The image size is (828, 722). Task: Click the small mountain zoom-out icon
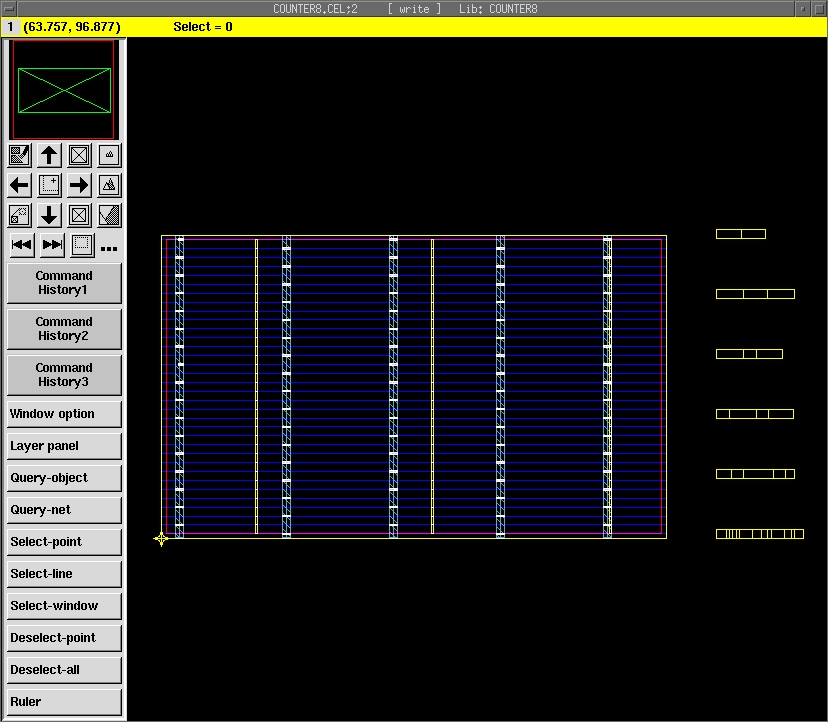[109, 155]
